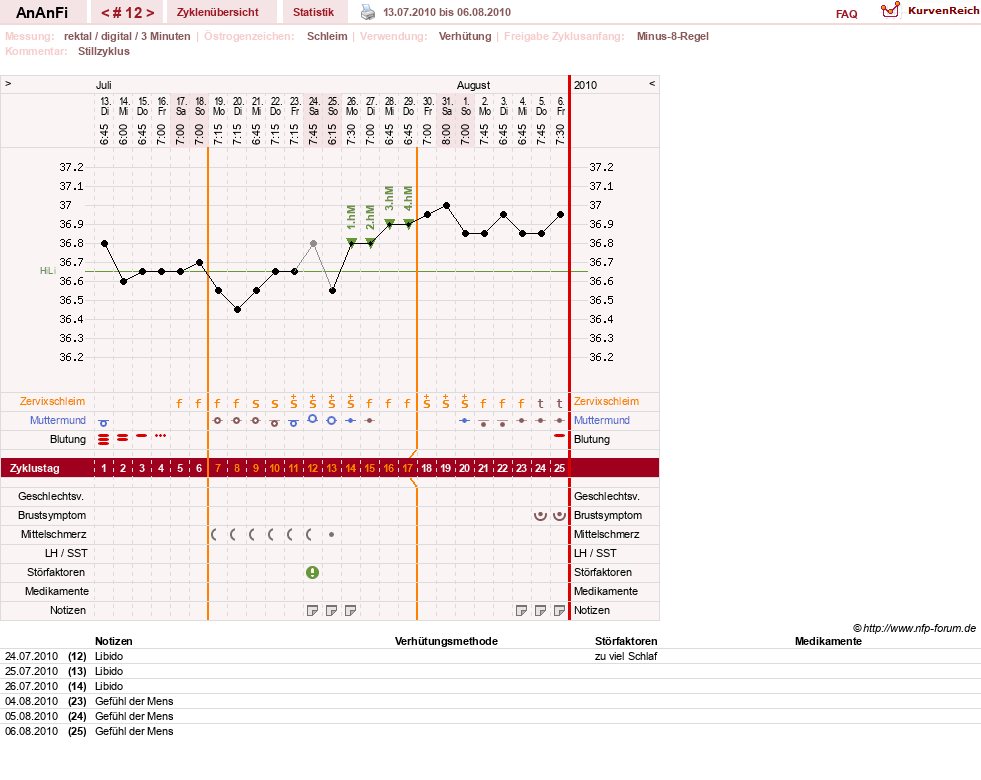Click the 'HiLi' label on the chart
This screenshot has width=981, height=780.
[48, 271]
